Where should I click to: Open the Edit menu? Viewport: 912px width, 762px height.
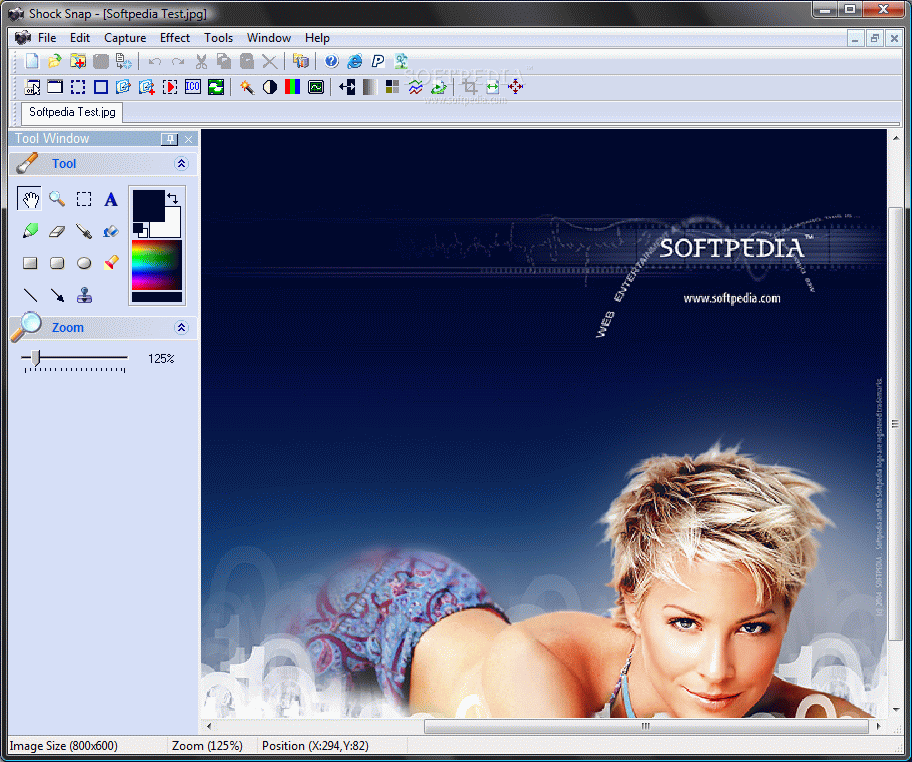pos(80,38)
